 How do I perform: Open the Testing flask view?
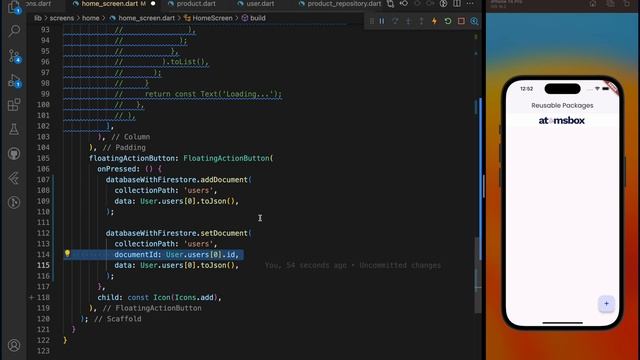pyautogui.click(x=14, y=129)
